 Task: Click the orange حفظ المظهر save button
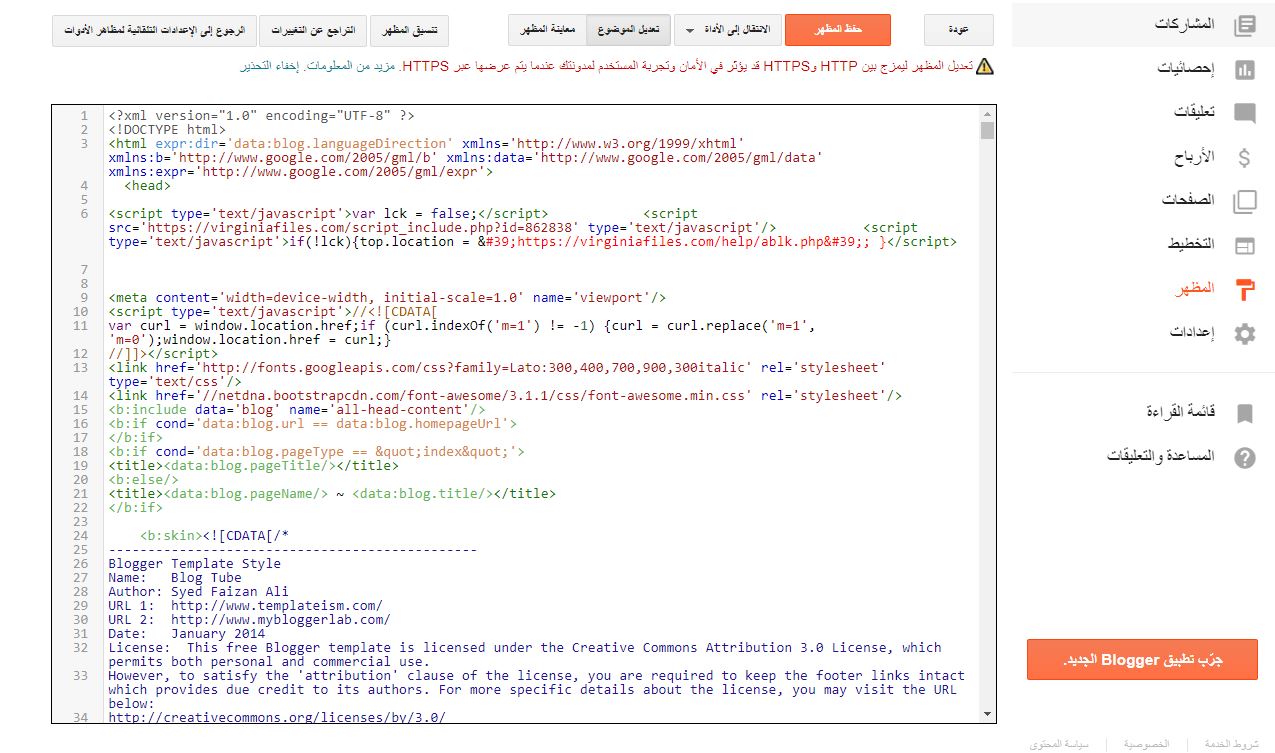click(x=838, y=30)
